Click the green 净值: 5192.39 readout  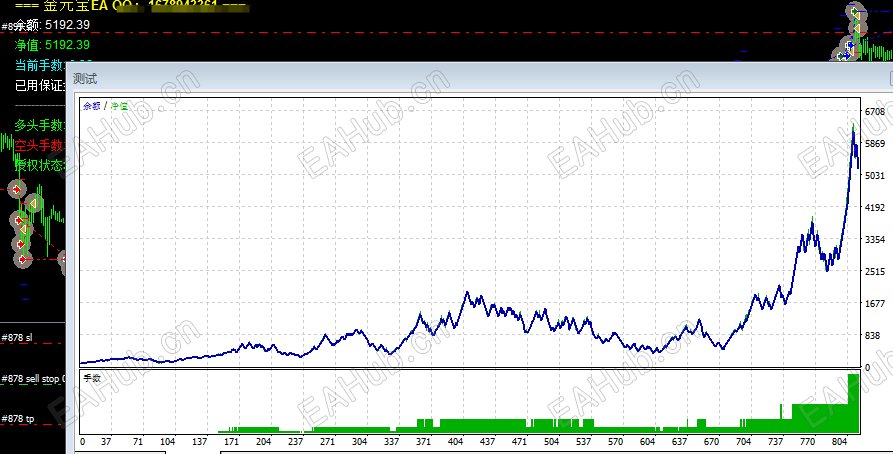52,44
